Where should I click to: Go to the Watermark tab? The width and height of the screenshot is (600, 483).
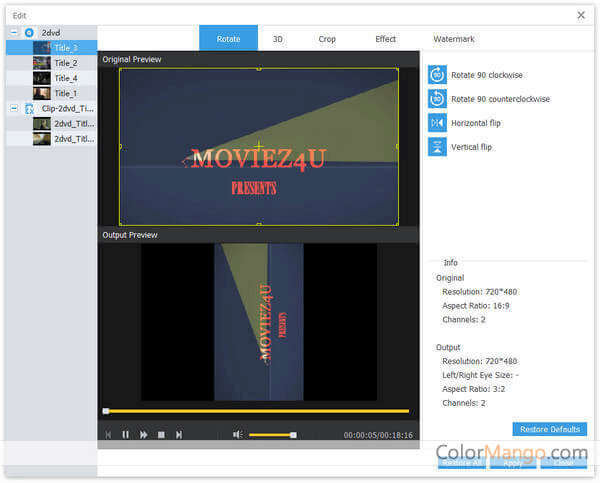click(453, 39)
